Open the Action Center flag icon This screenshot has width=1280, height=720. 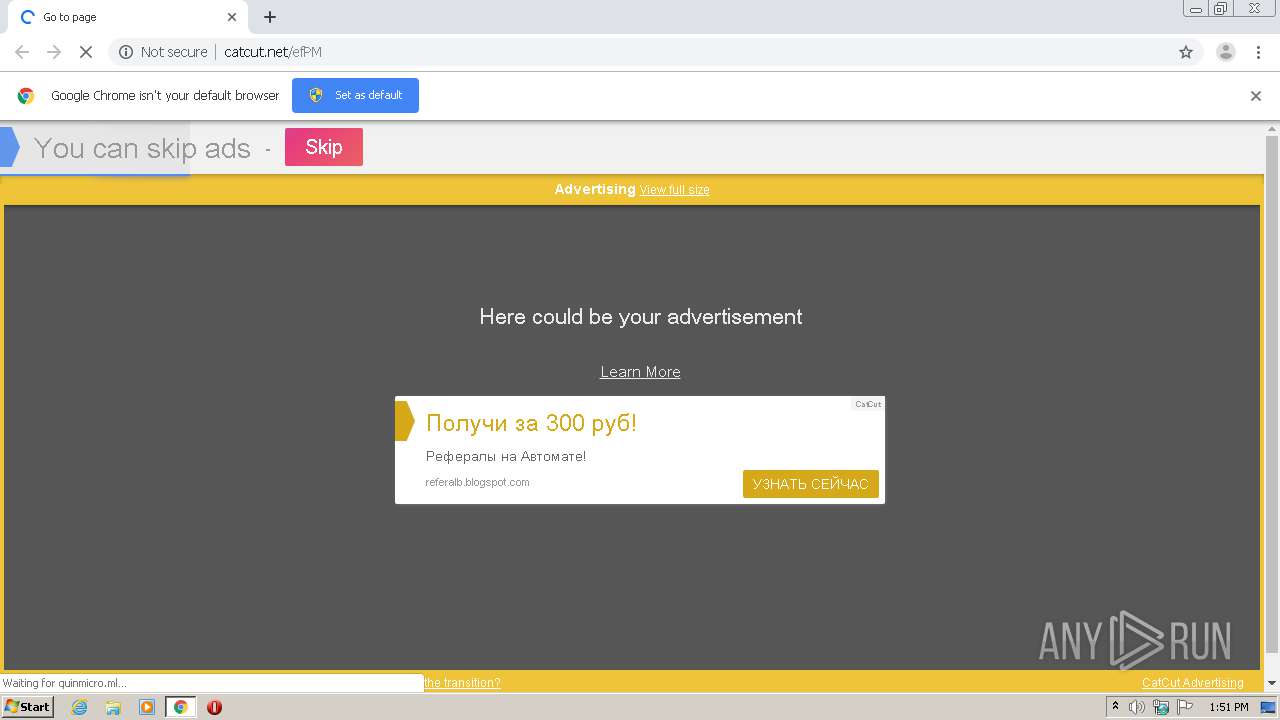point(1185,707)
